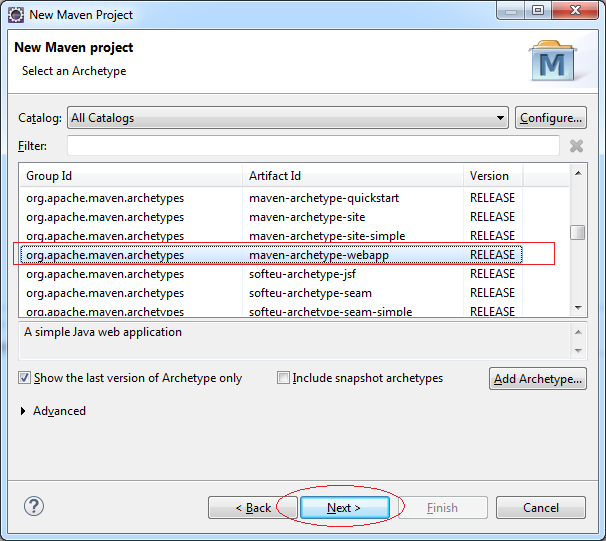Go Back to the previous page
This screenshot has width=606, height=541.
(253, 507)
